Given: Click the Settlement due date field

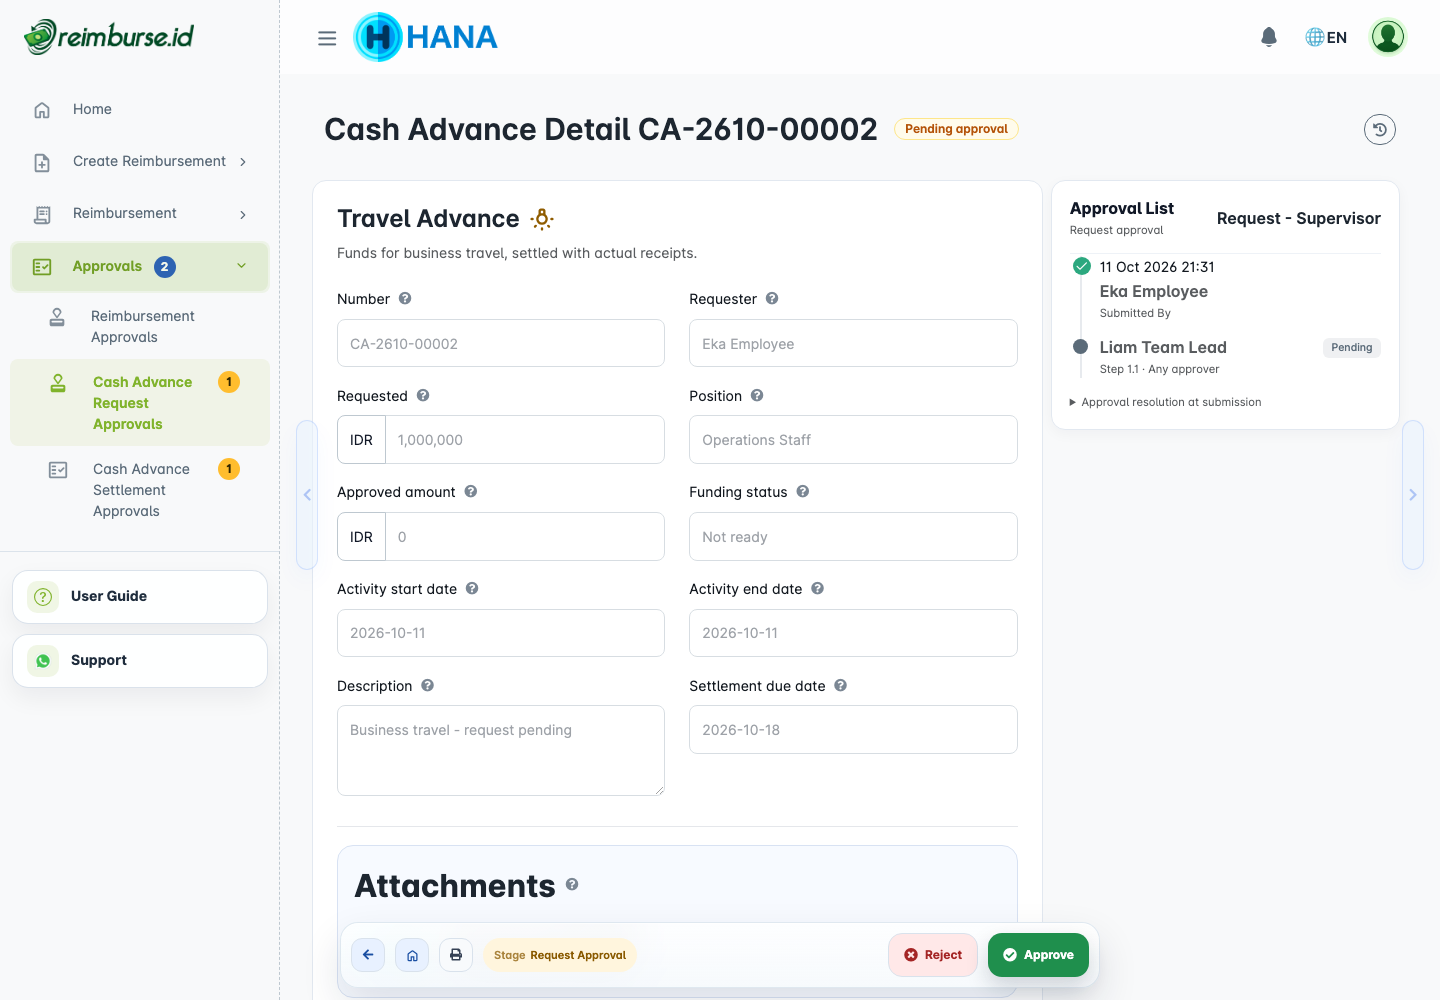Looking at the screenshot, I should 853,730.
